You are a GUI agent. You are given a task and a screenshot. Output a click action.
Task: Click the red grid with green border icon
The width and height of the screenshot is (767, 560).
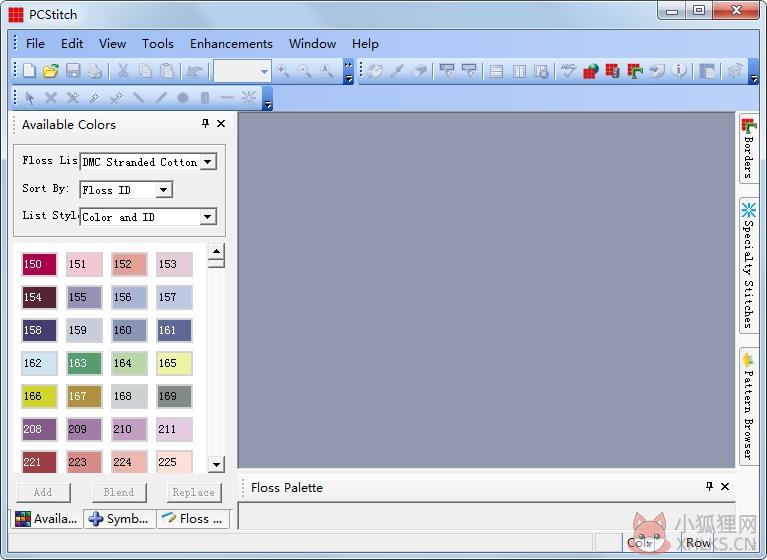coord(635,71)
